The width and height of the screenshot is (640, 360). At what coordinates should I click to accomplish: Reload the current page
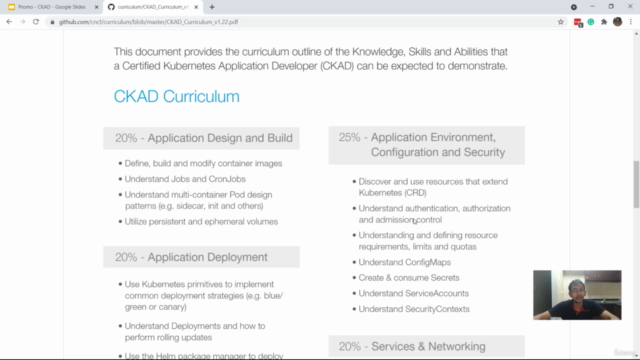pos(36,22)
